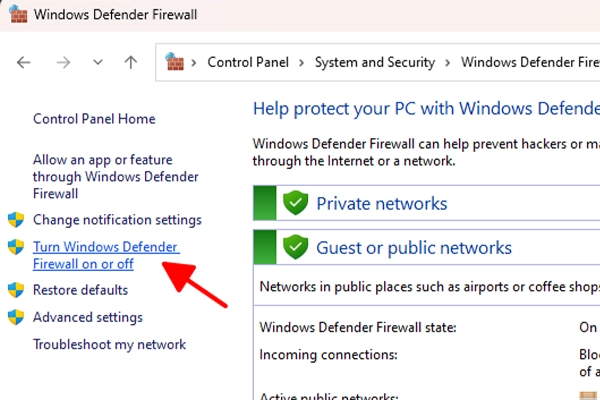Click the 'Help protect your PC' heading

point(426,109)
